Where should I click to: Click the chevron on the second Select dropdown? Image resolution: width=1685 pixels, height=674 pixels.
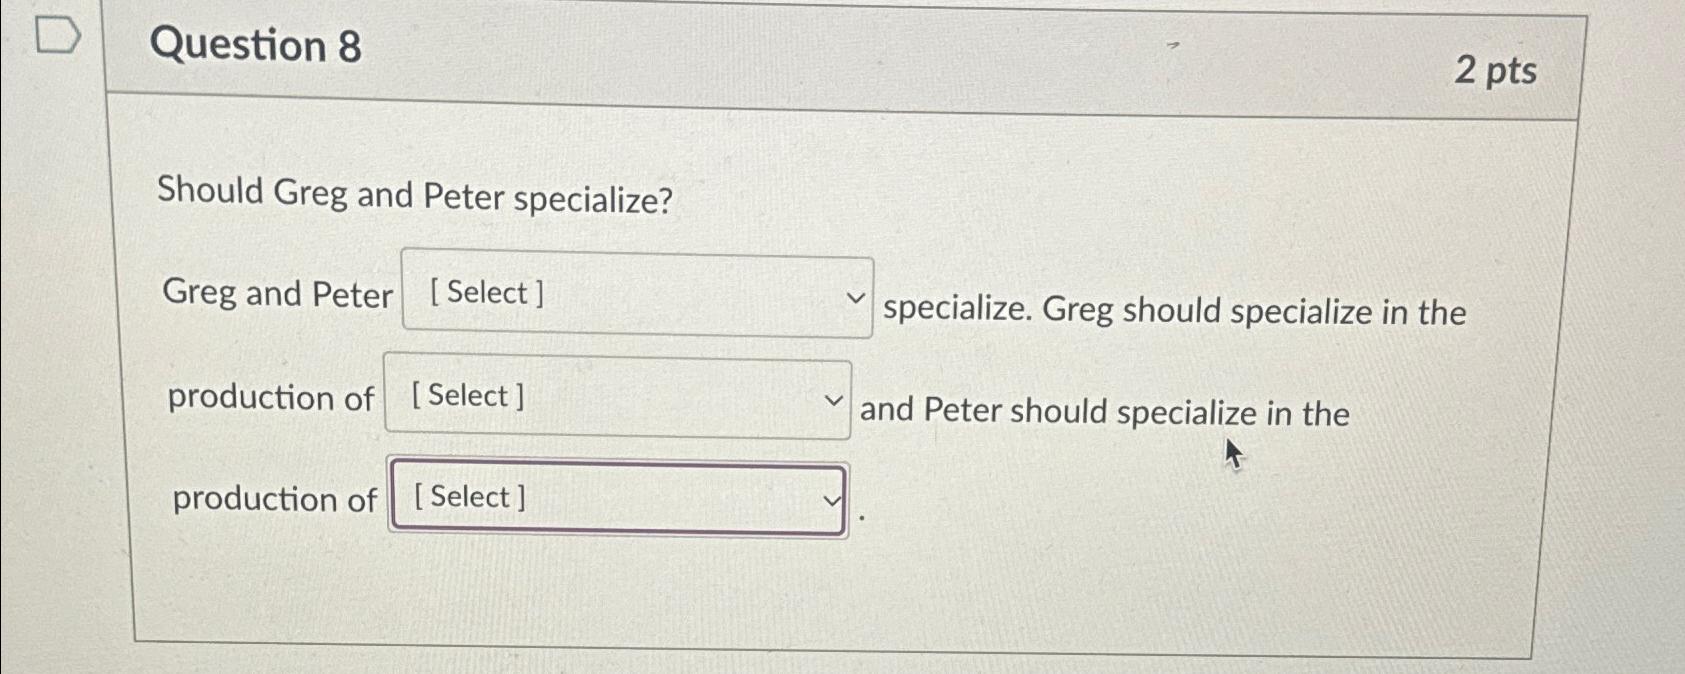833,399
